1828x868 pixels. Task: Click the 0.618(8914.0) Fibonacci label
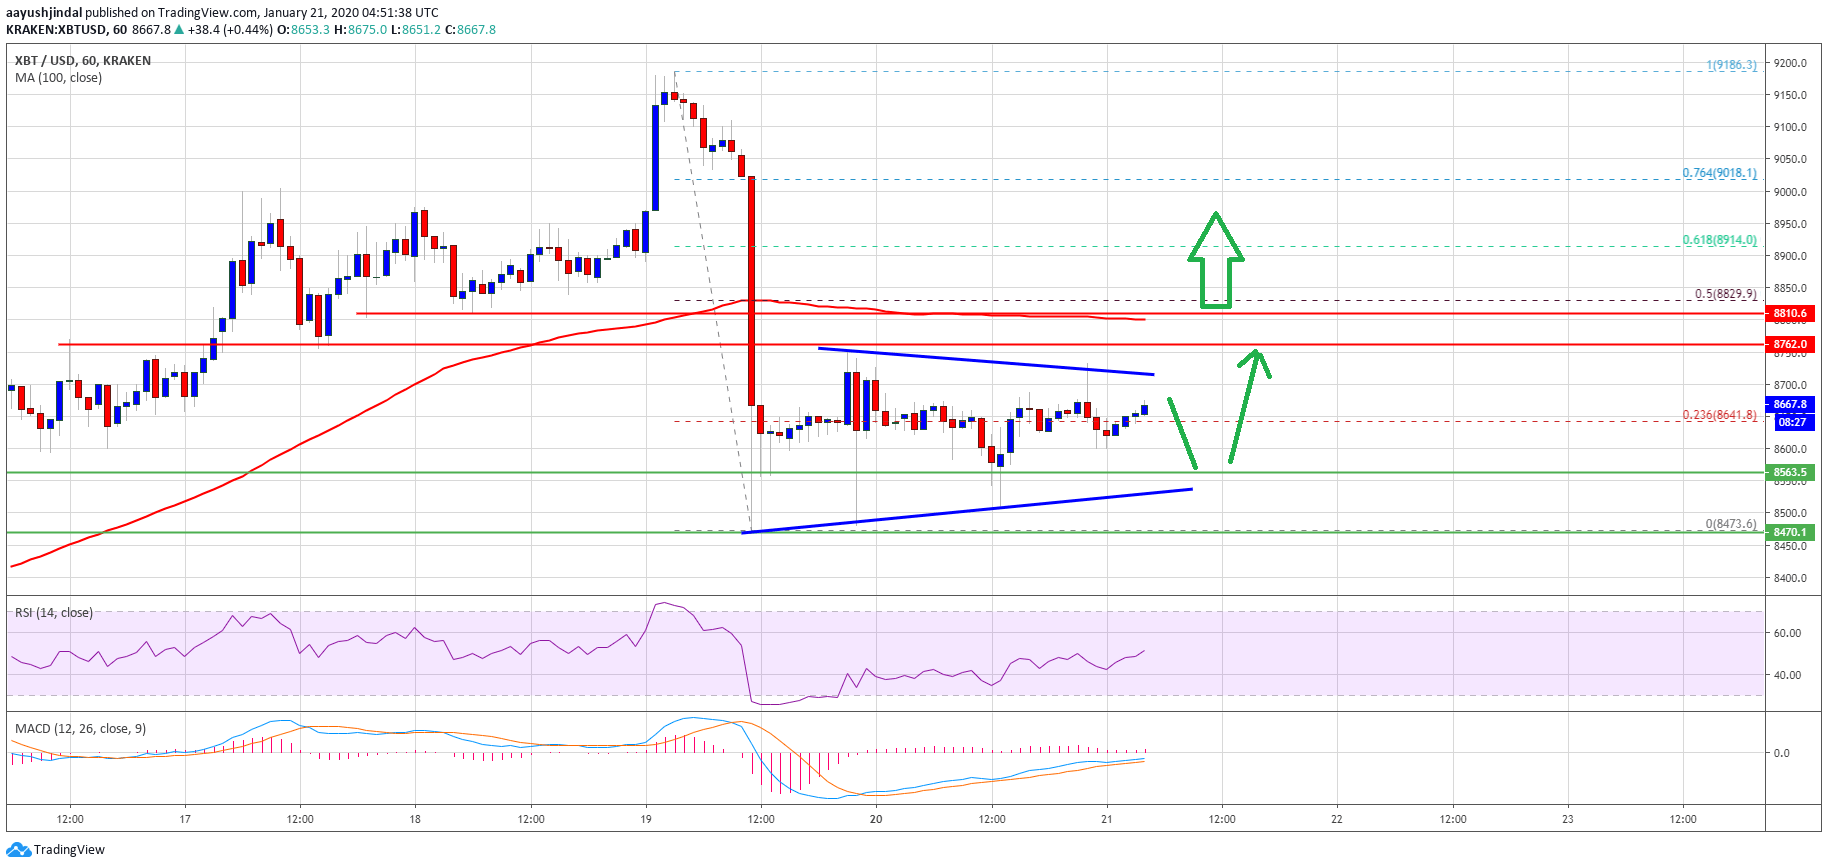1719,240
